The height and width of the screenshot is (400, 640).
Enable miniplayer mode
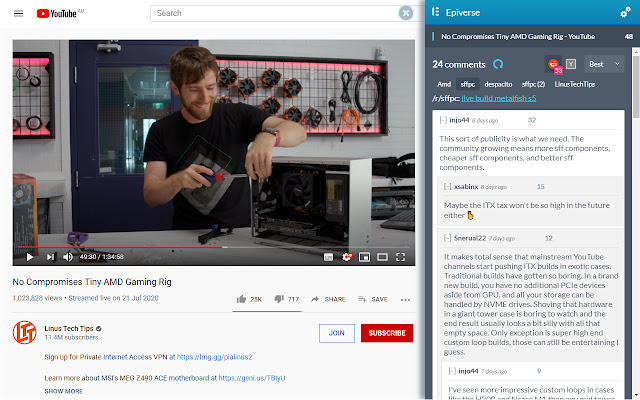pos(364,257)
